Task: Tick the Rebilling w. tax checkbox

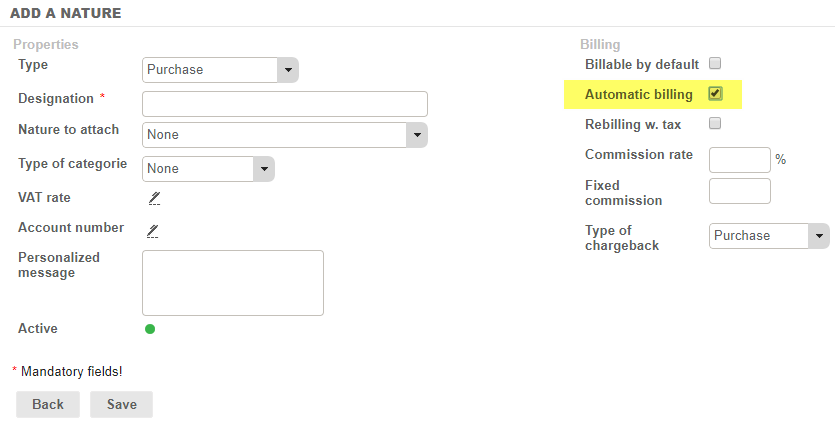Action: point(715,124)
